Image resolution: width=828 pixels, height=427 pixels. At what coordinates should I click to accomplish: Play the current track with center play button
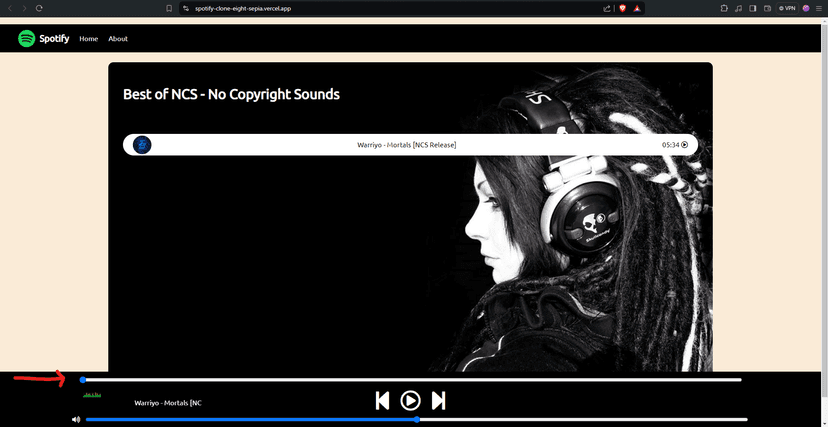pyautogui.click(x=410, y=401)
